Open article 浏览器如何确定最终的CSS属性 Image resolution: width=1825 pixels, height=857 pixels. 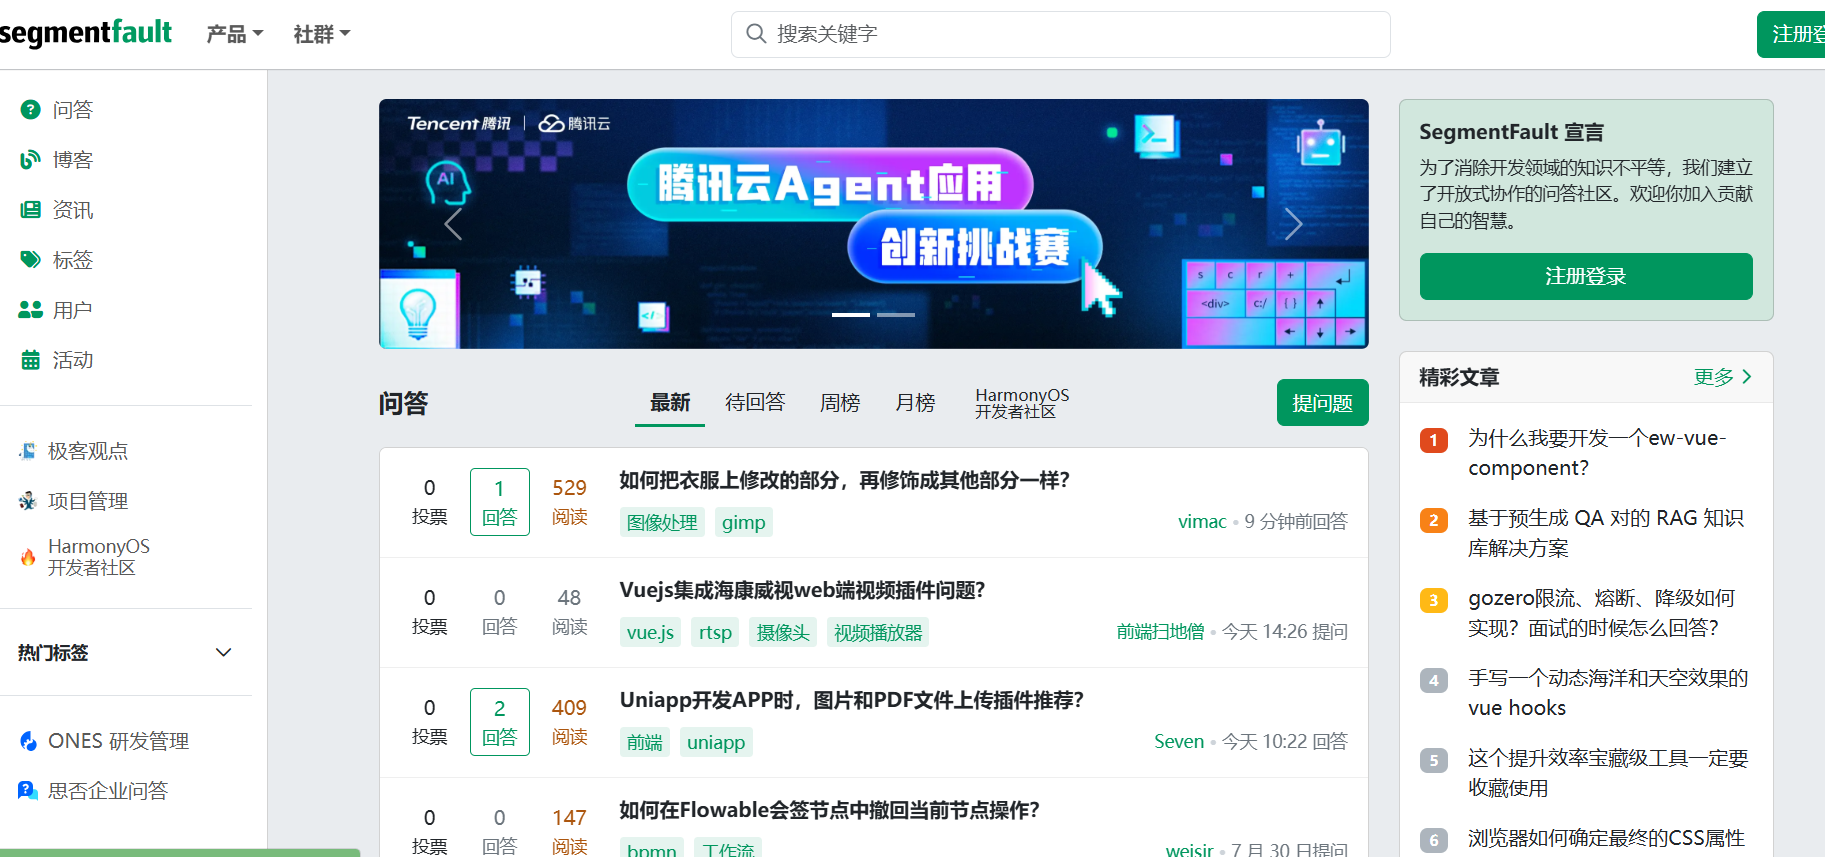coord(1606,838)
